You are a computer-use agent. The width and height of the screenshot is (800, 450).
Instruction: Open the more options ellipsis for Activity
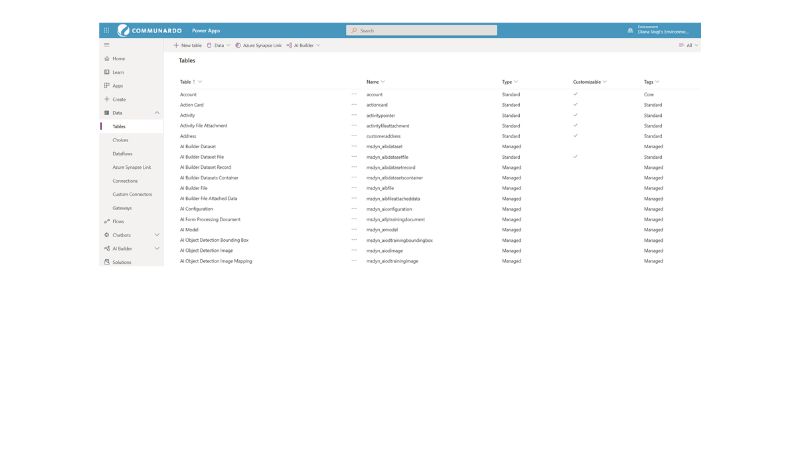point(354,116)
